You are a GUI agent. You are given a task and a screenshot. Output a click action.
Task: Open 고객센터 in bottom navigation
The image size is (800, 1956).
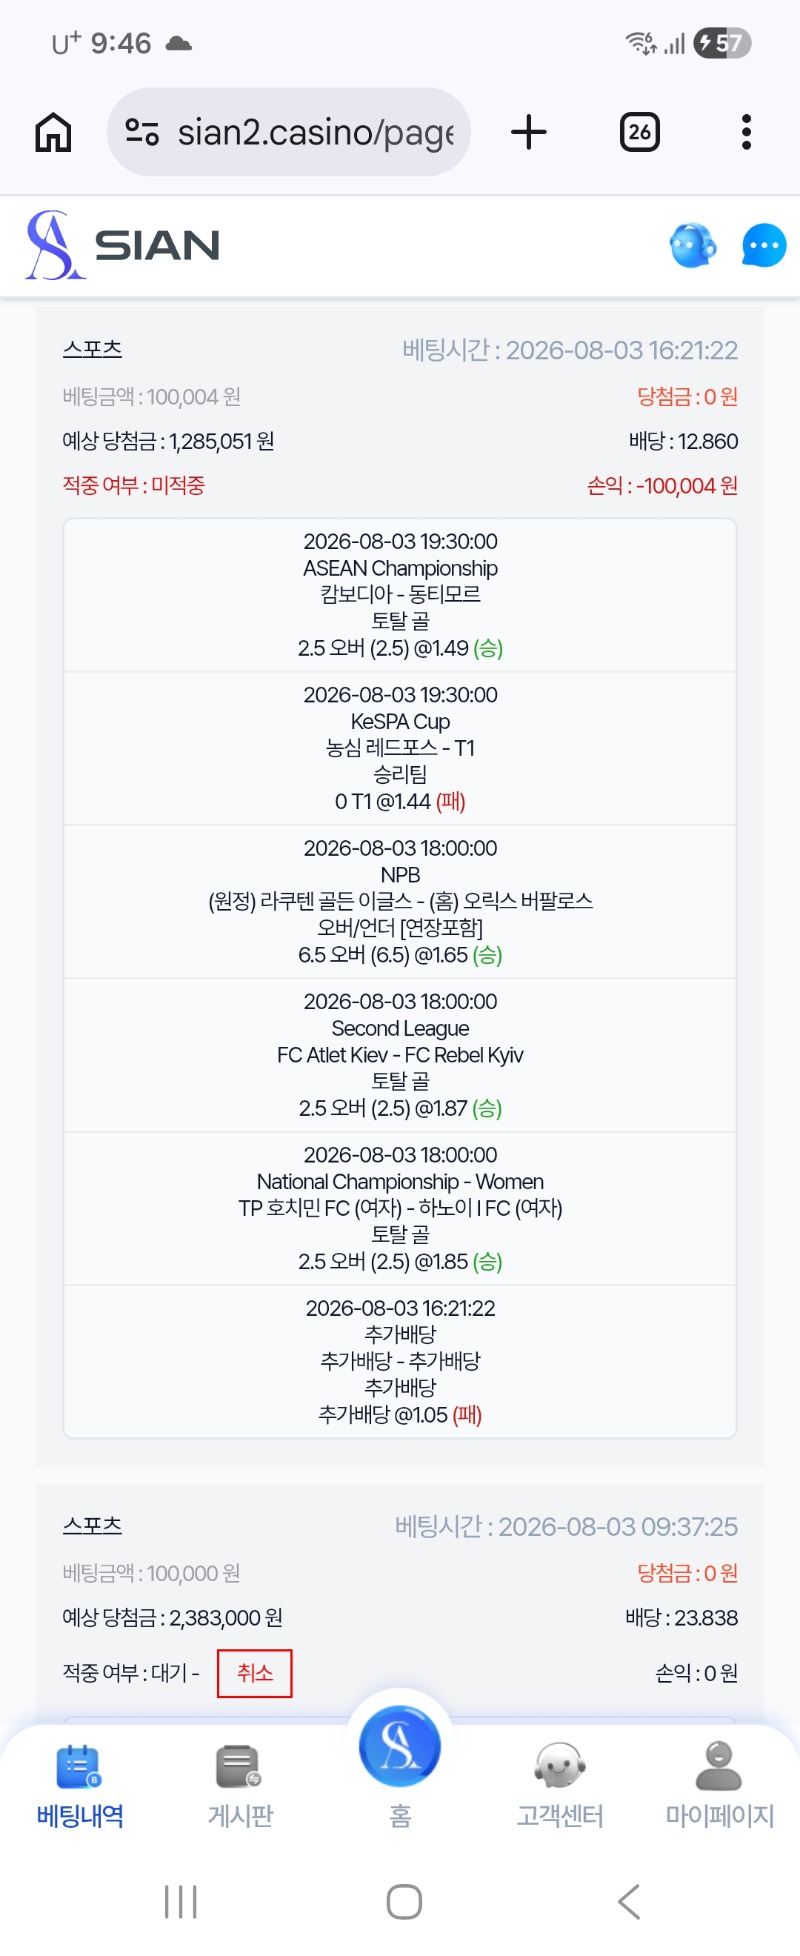tap(560, 1786)
